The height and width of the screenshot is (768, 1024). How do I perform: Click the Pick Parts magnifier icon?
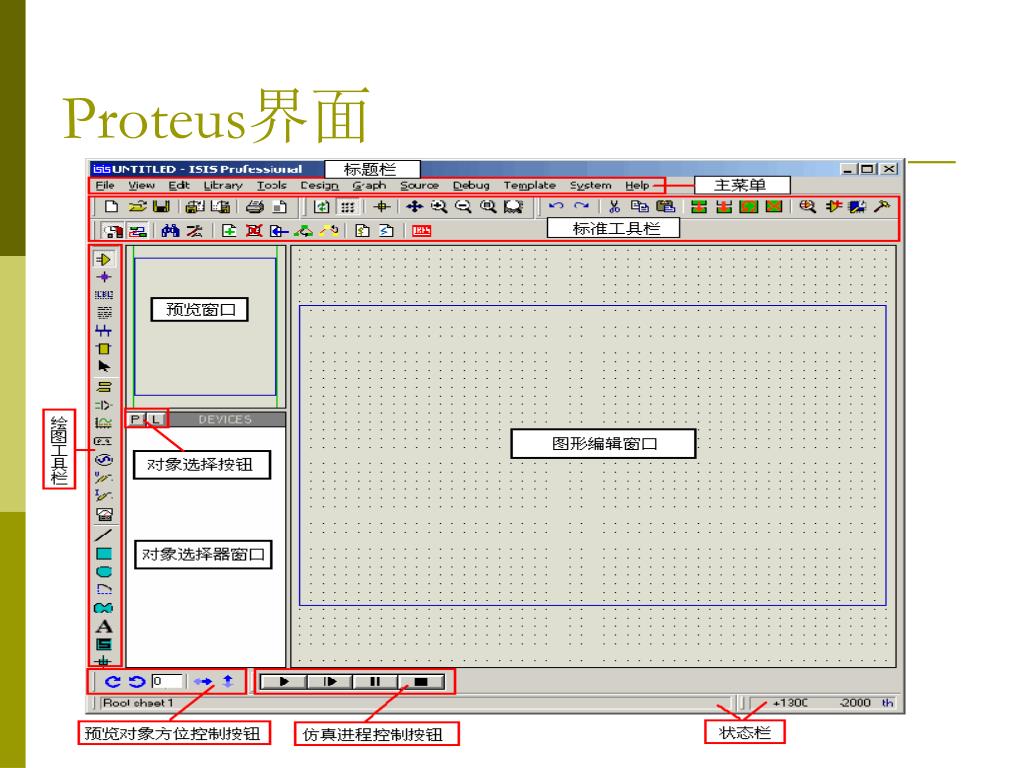coord(808,207)
